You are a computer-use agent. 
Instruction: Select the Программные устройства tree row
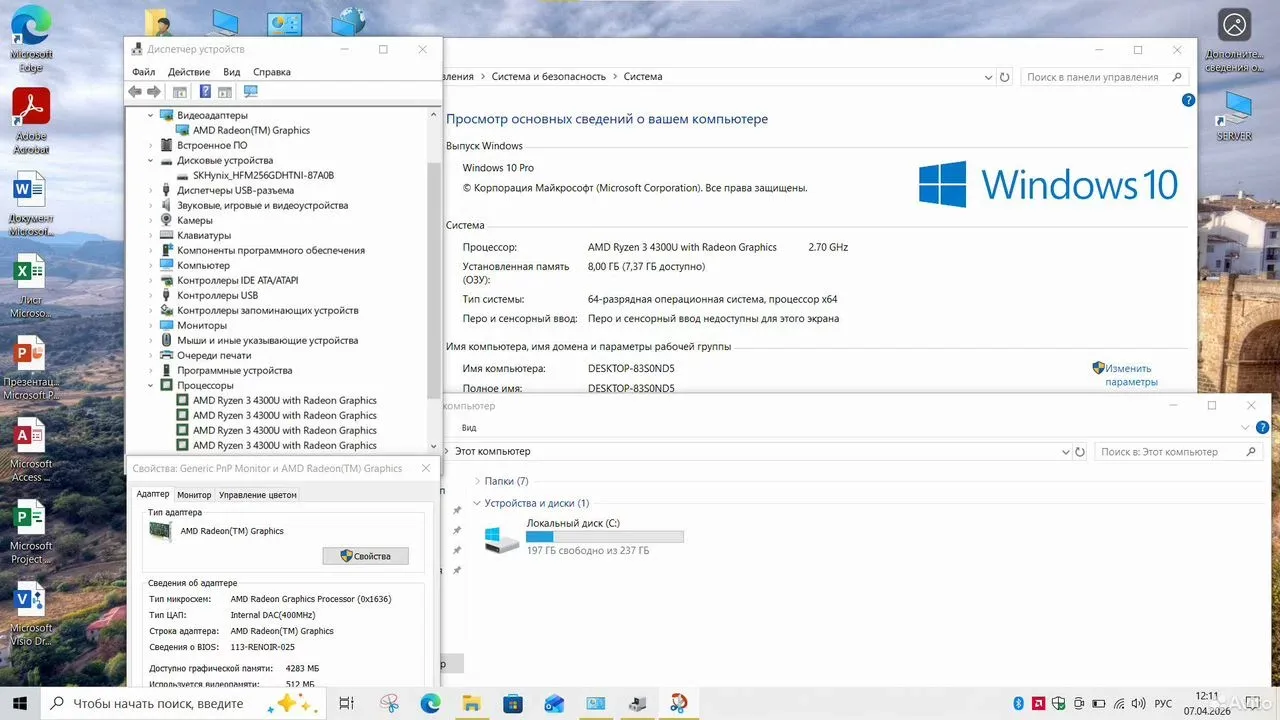(235, 370)
